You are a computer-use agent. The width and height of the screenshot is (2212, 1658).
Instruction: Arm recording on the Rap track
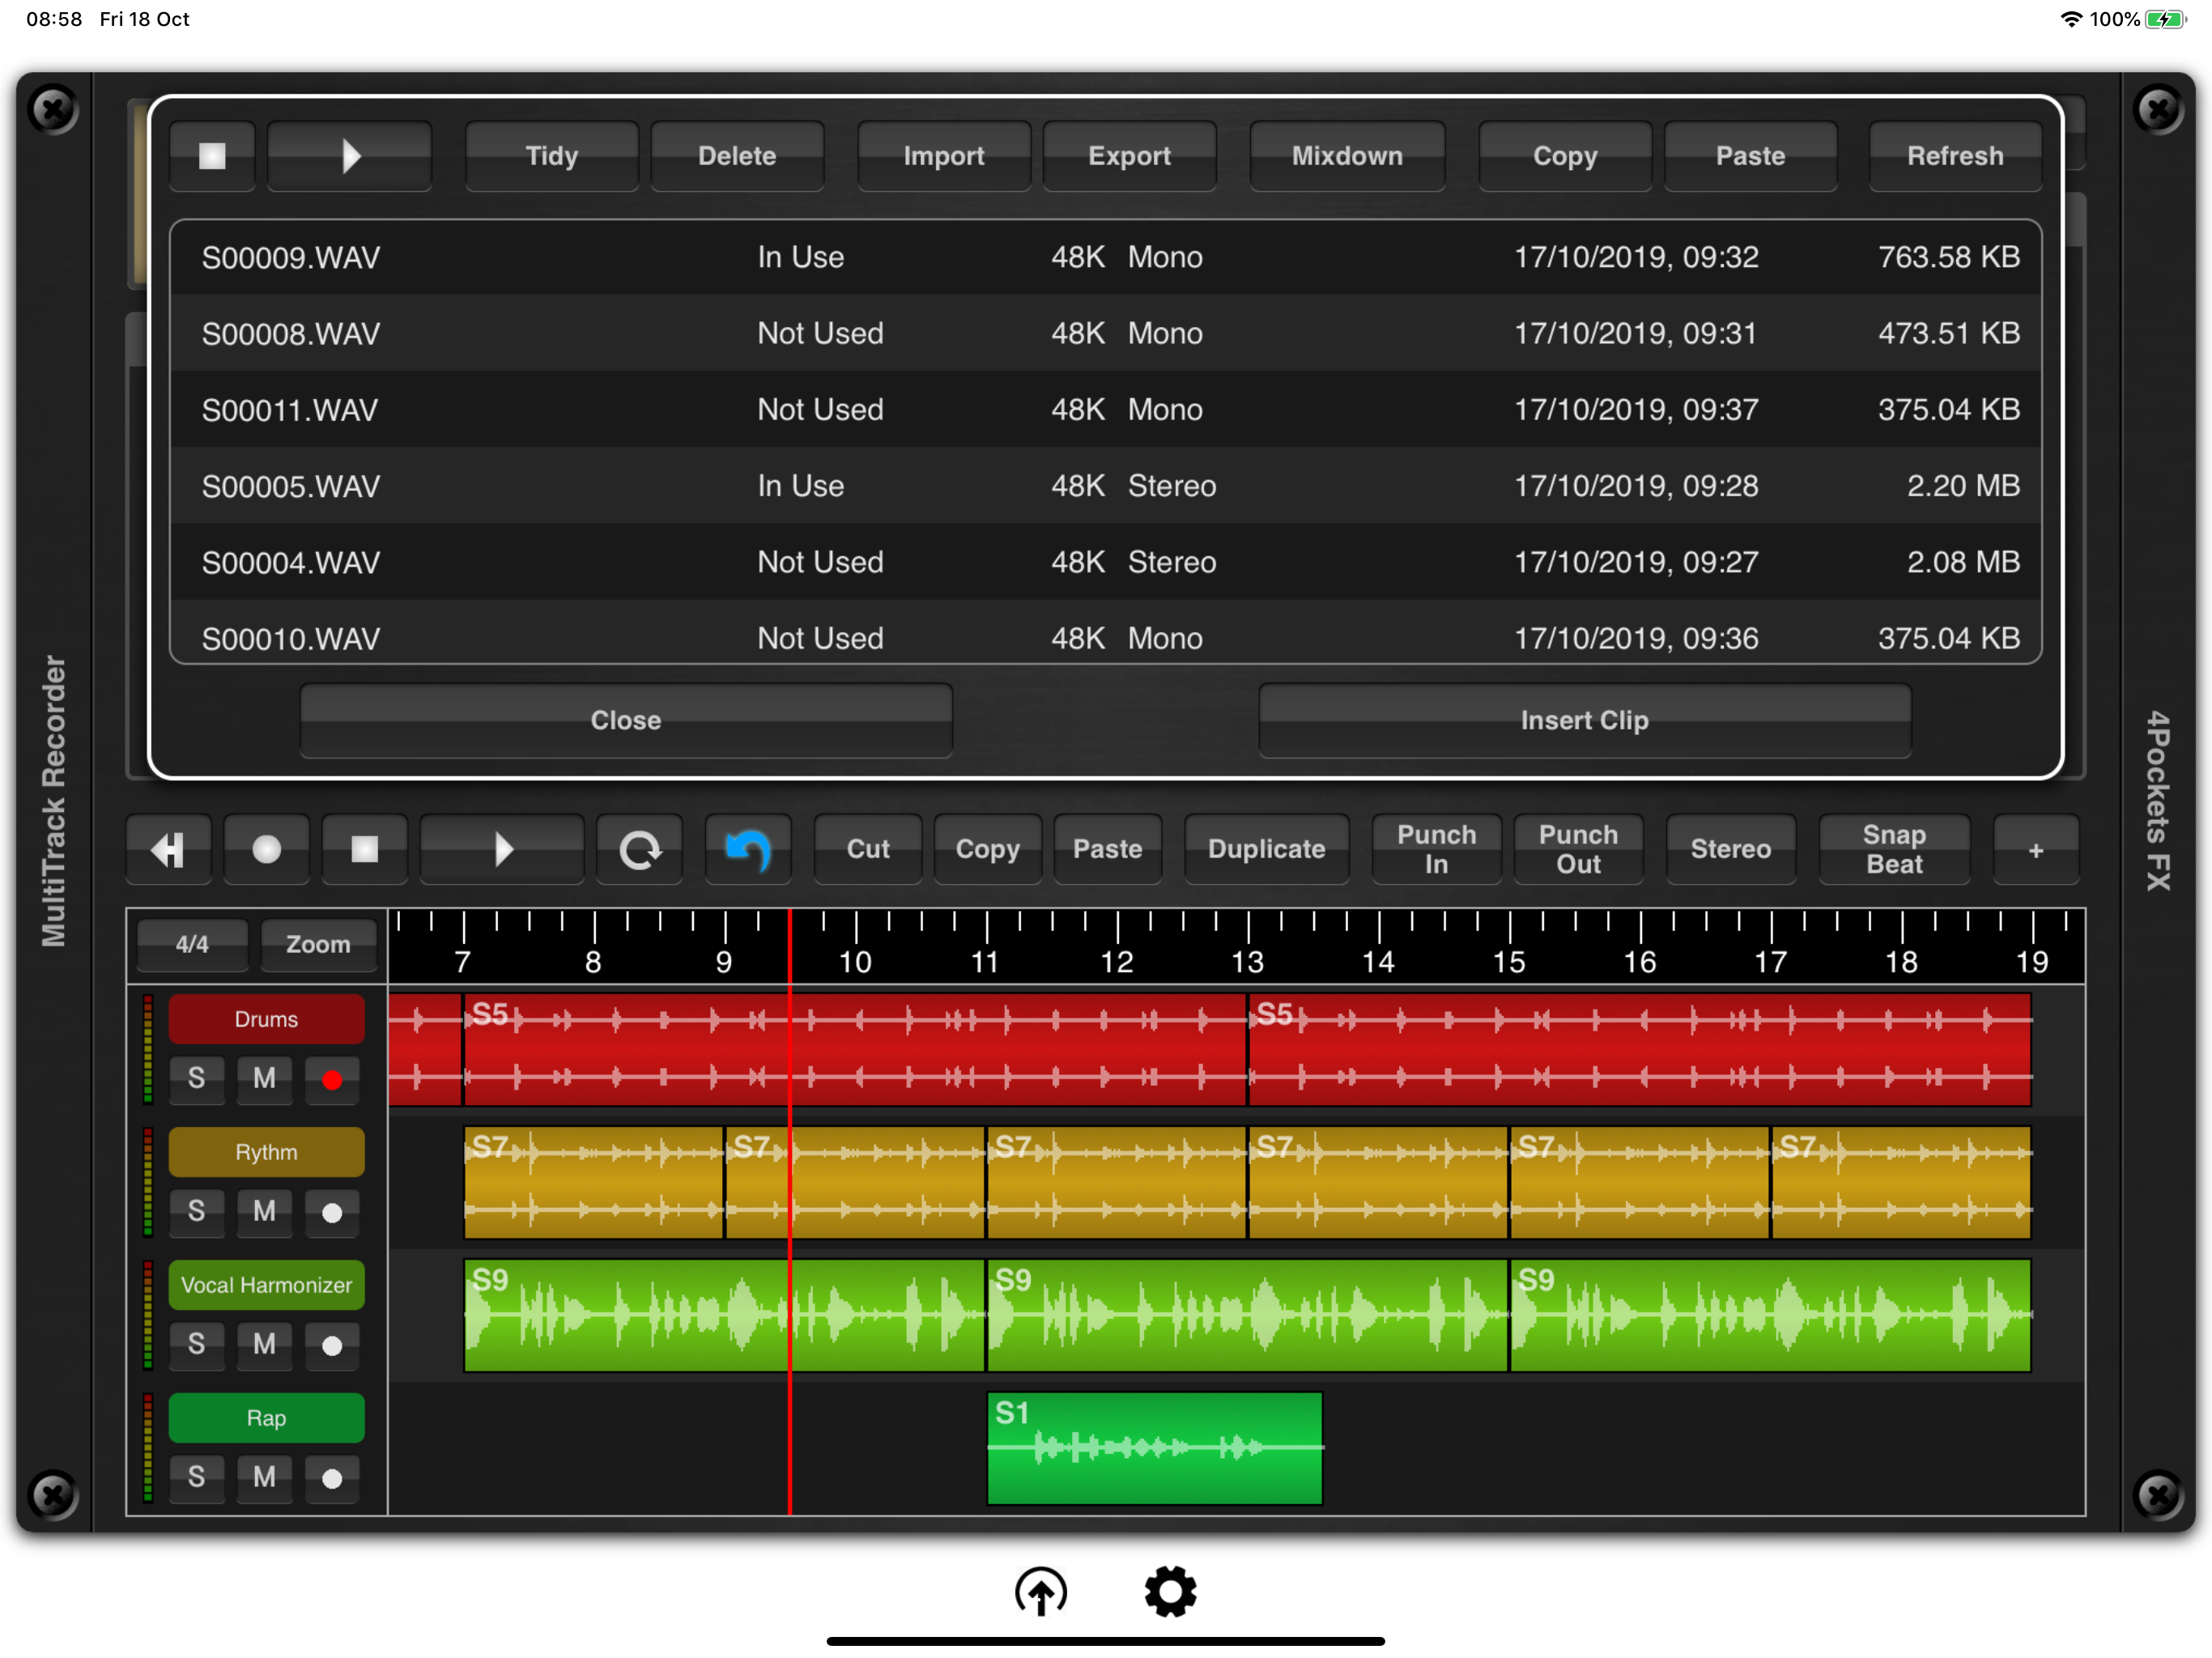(332, 1477)
